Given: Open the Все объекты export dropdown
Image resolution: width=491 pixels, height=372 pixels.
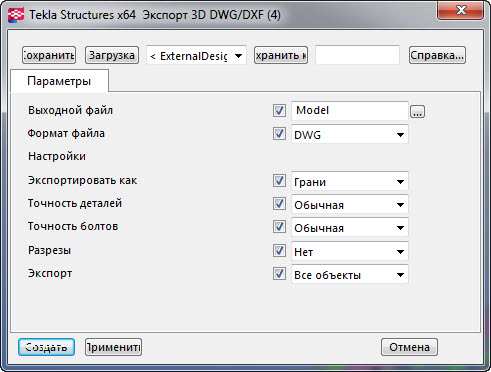Looking at the screenshot, I should pyautogui.click(x=350, y=274).
